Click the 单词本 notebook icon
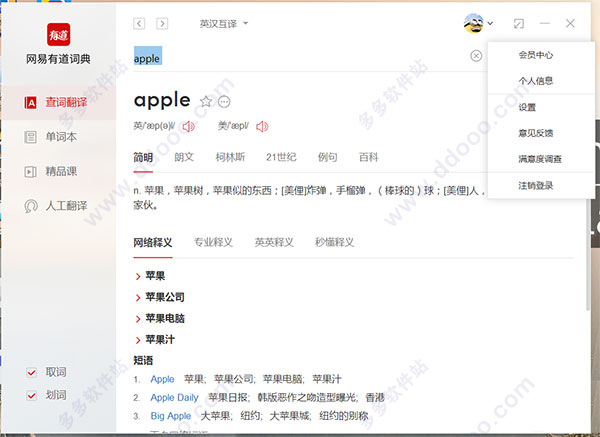The image size is (600, 437). (x=31, y=137)
